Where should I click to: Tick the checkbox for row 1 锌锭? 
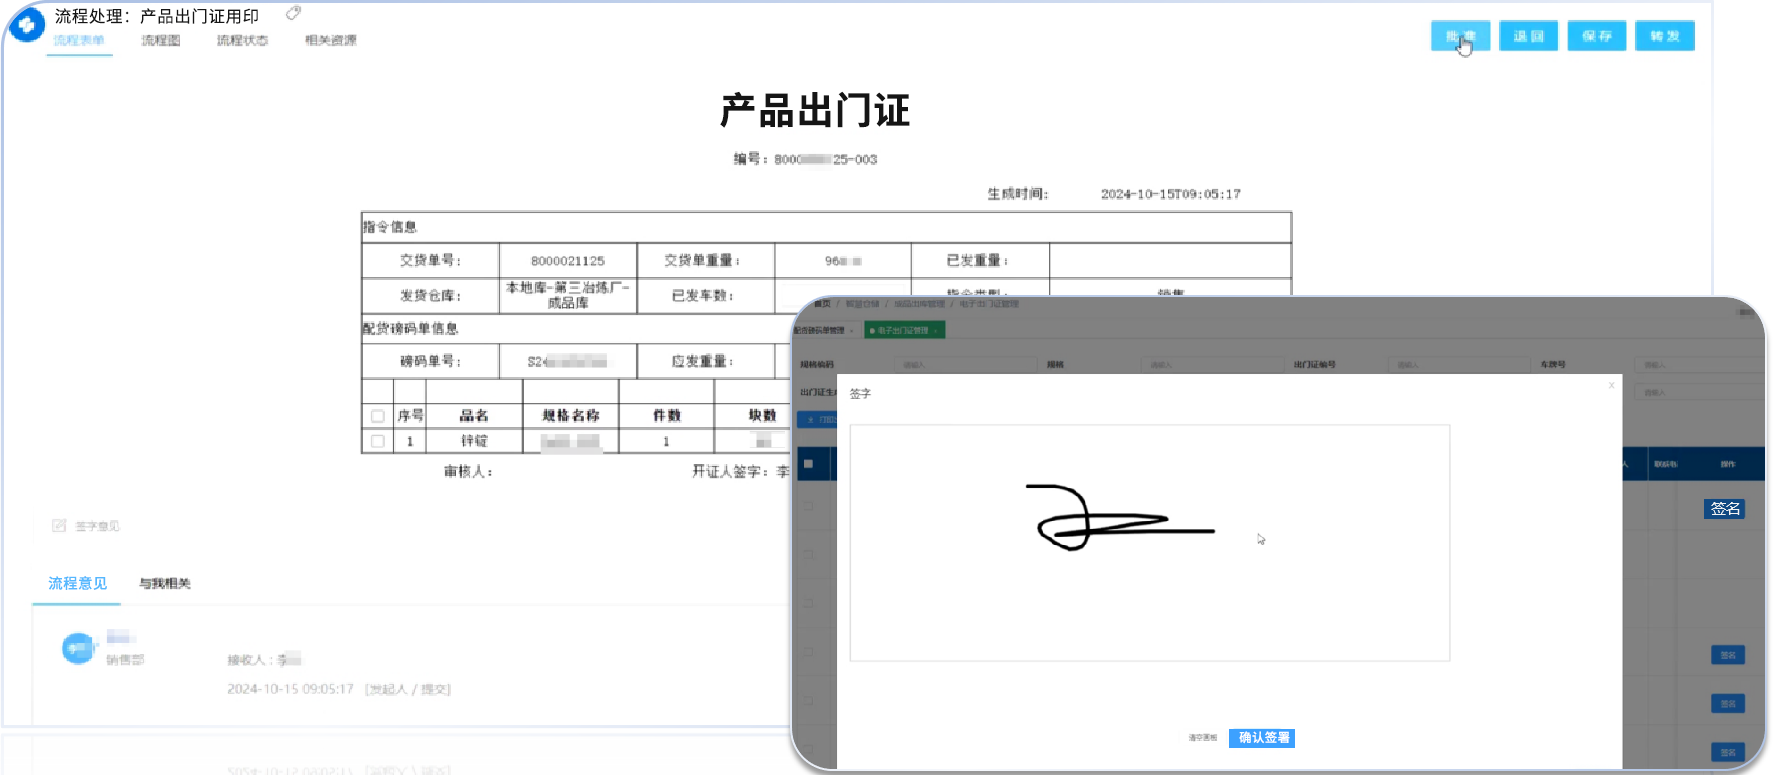(x=377, y=441)
